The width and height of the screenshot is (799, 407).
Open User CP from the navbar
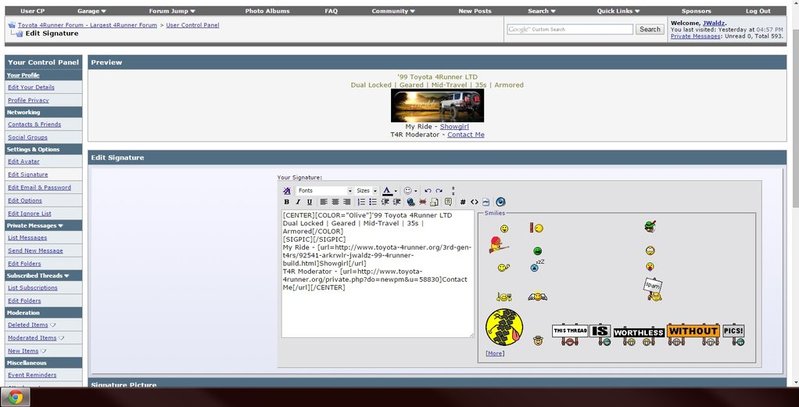[33, 11]
